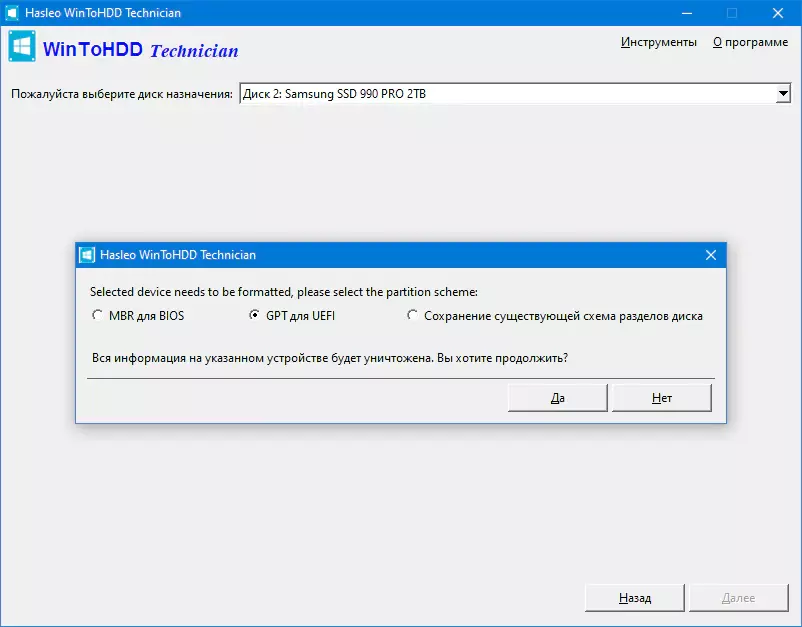Go back with the Назад button
Screen dimensions: 802x627
coord(635,598)
